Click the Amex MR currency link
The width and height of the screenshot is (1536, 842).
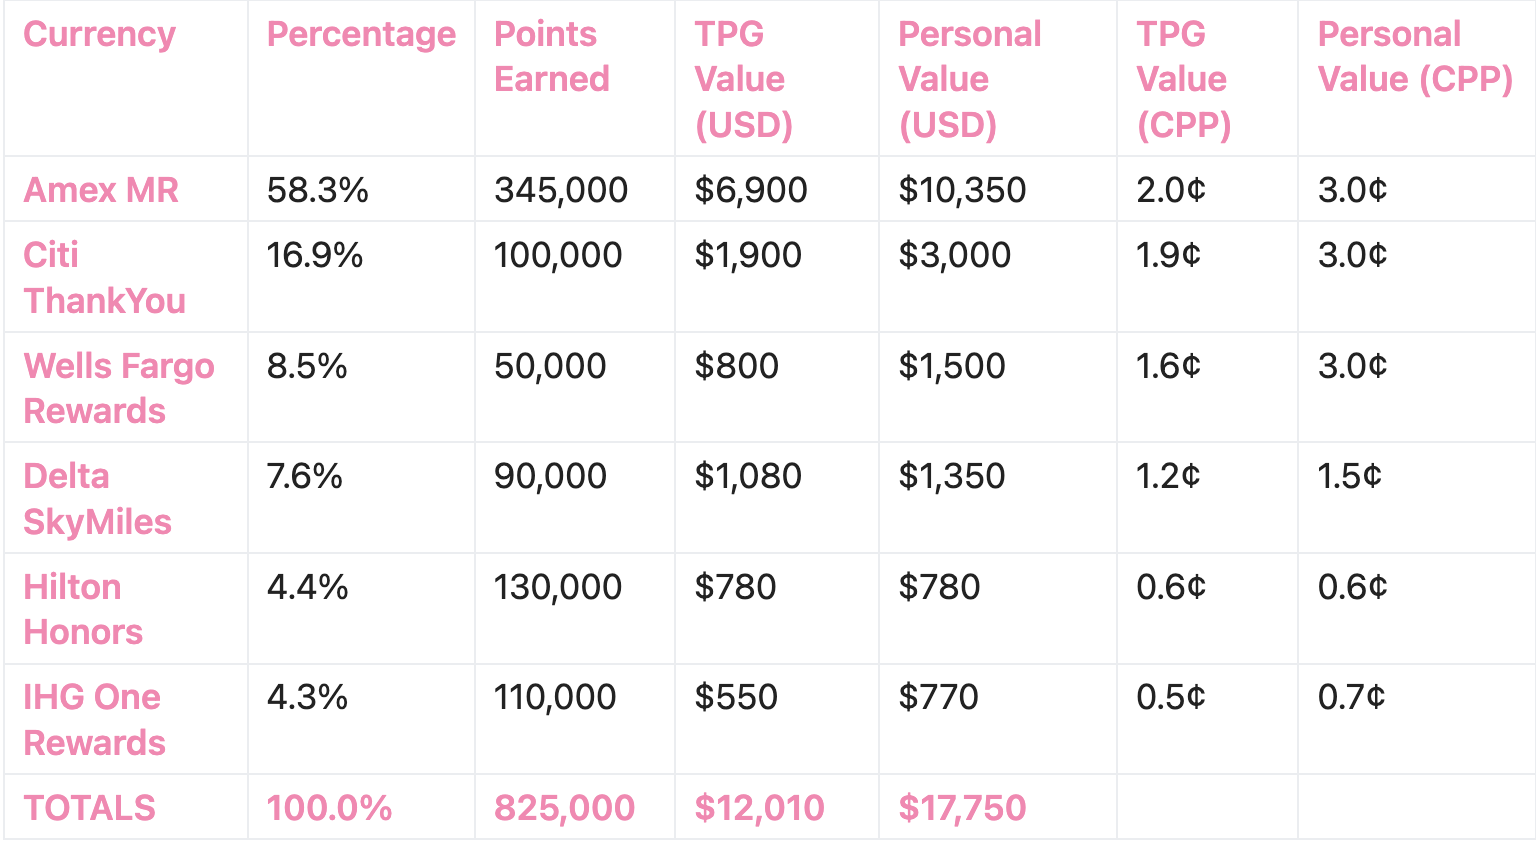tap(100, 190)
